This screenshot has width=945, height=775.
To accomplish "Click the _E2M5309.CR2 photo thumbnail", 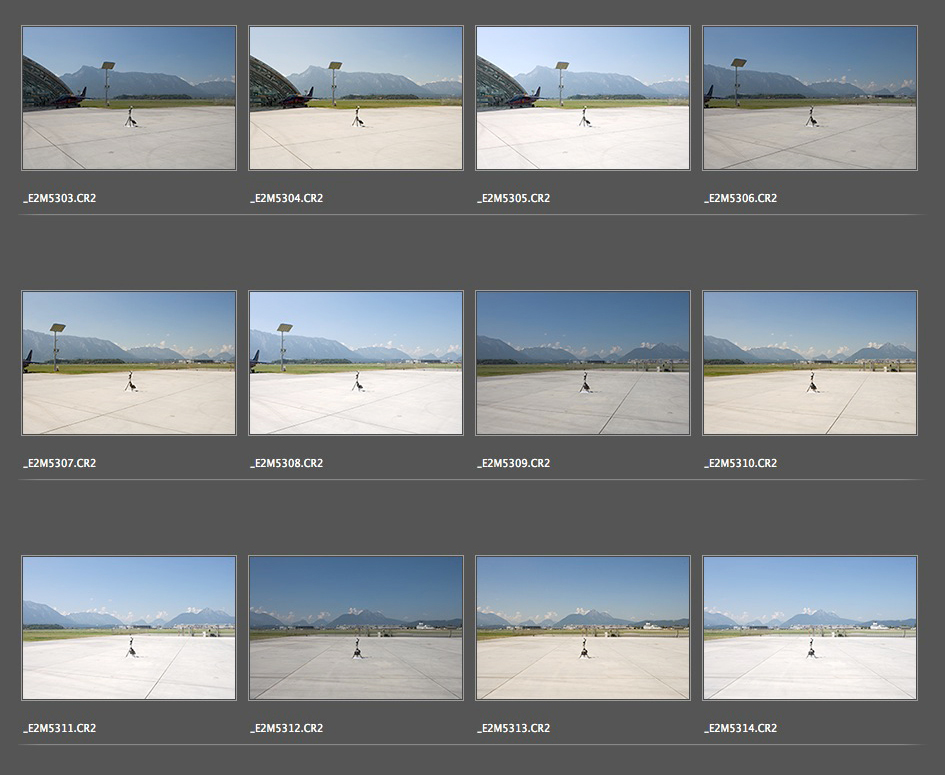I will point(583,363).
